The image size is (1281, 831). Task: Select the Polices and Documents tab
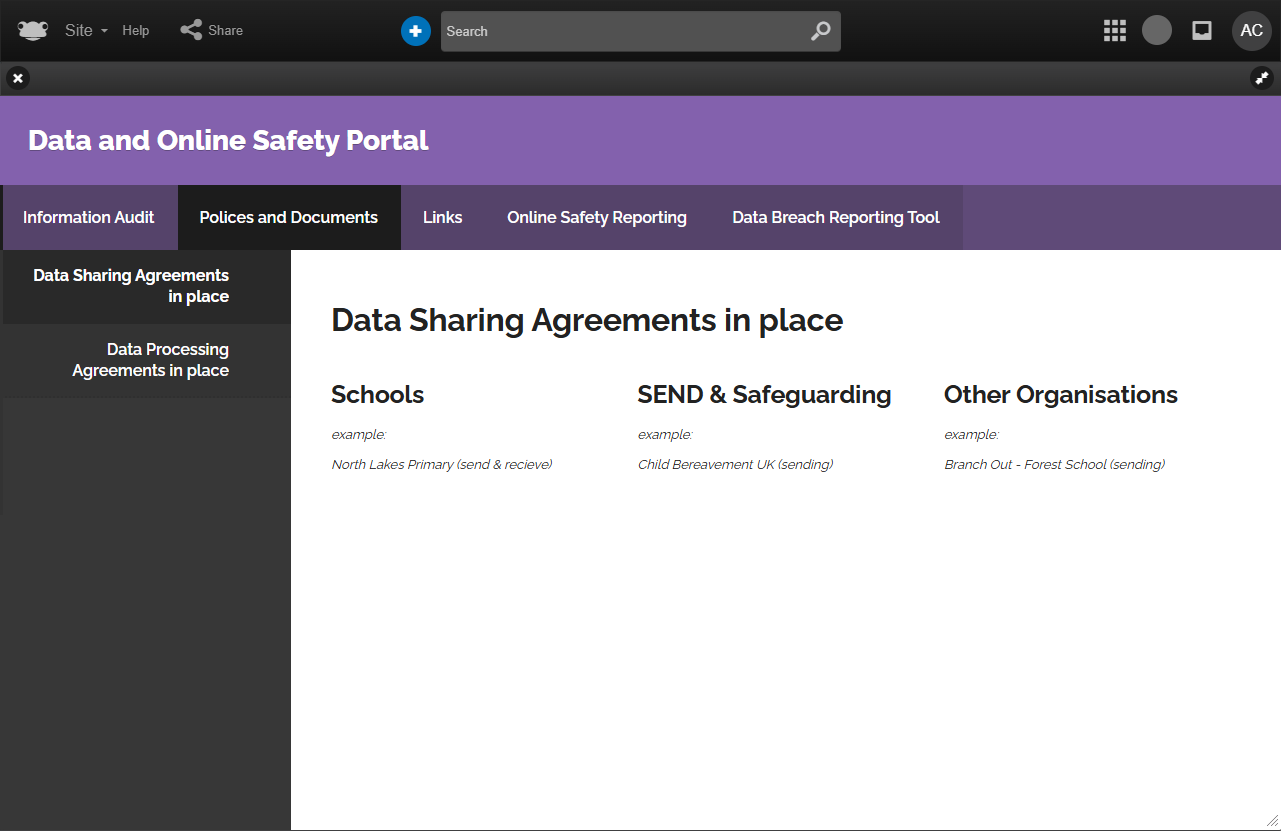coord(289,217)
